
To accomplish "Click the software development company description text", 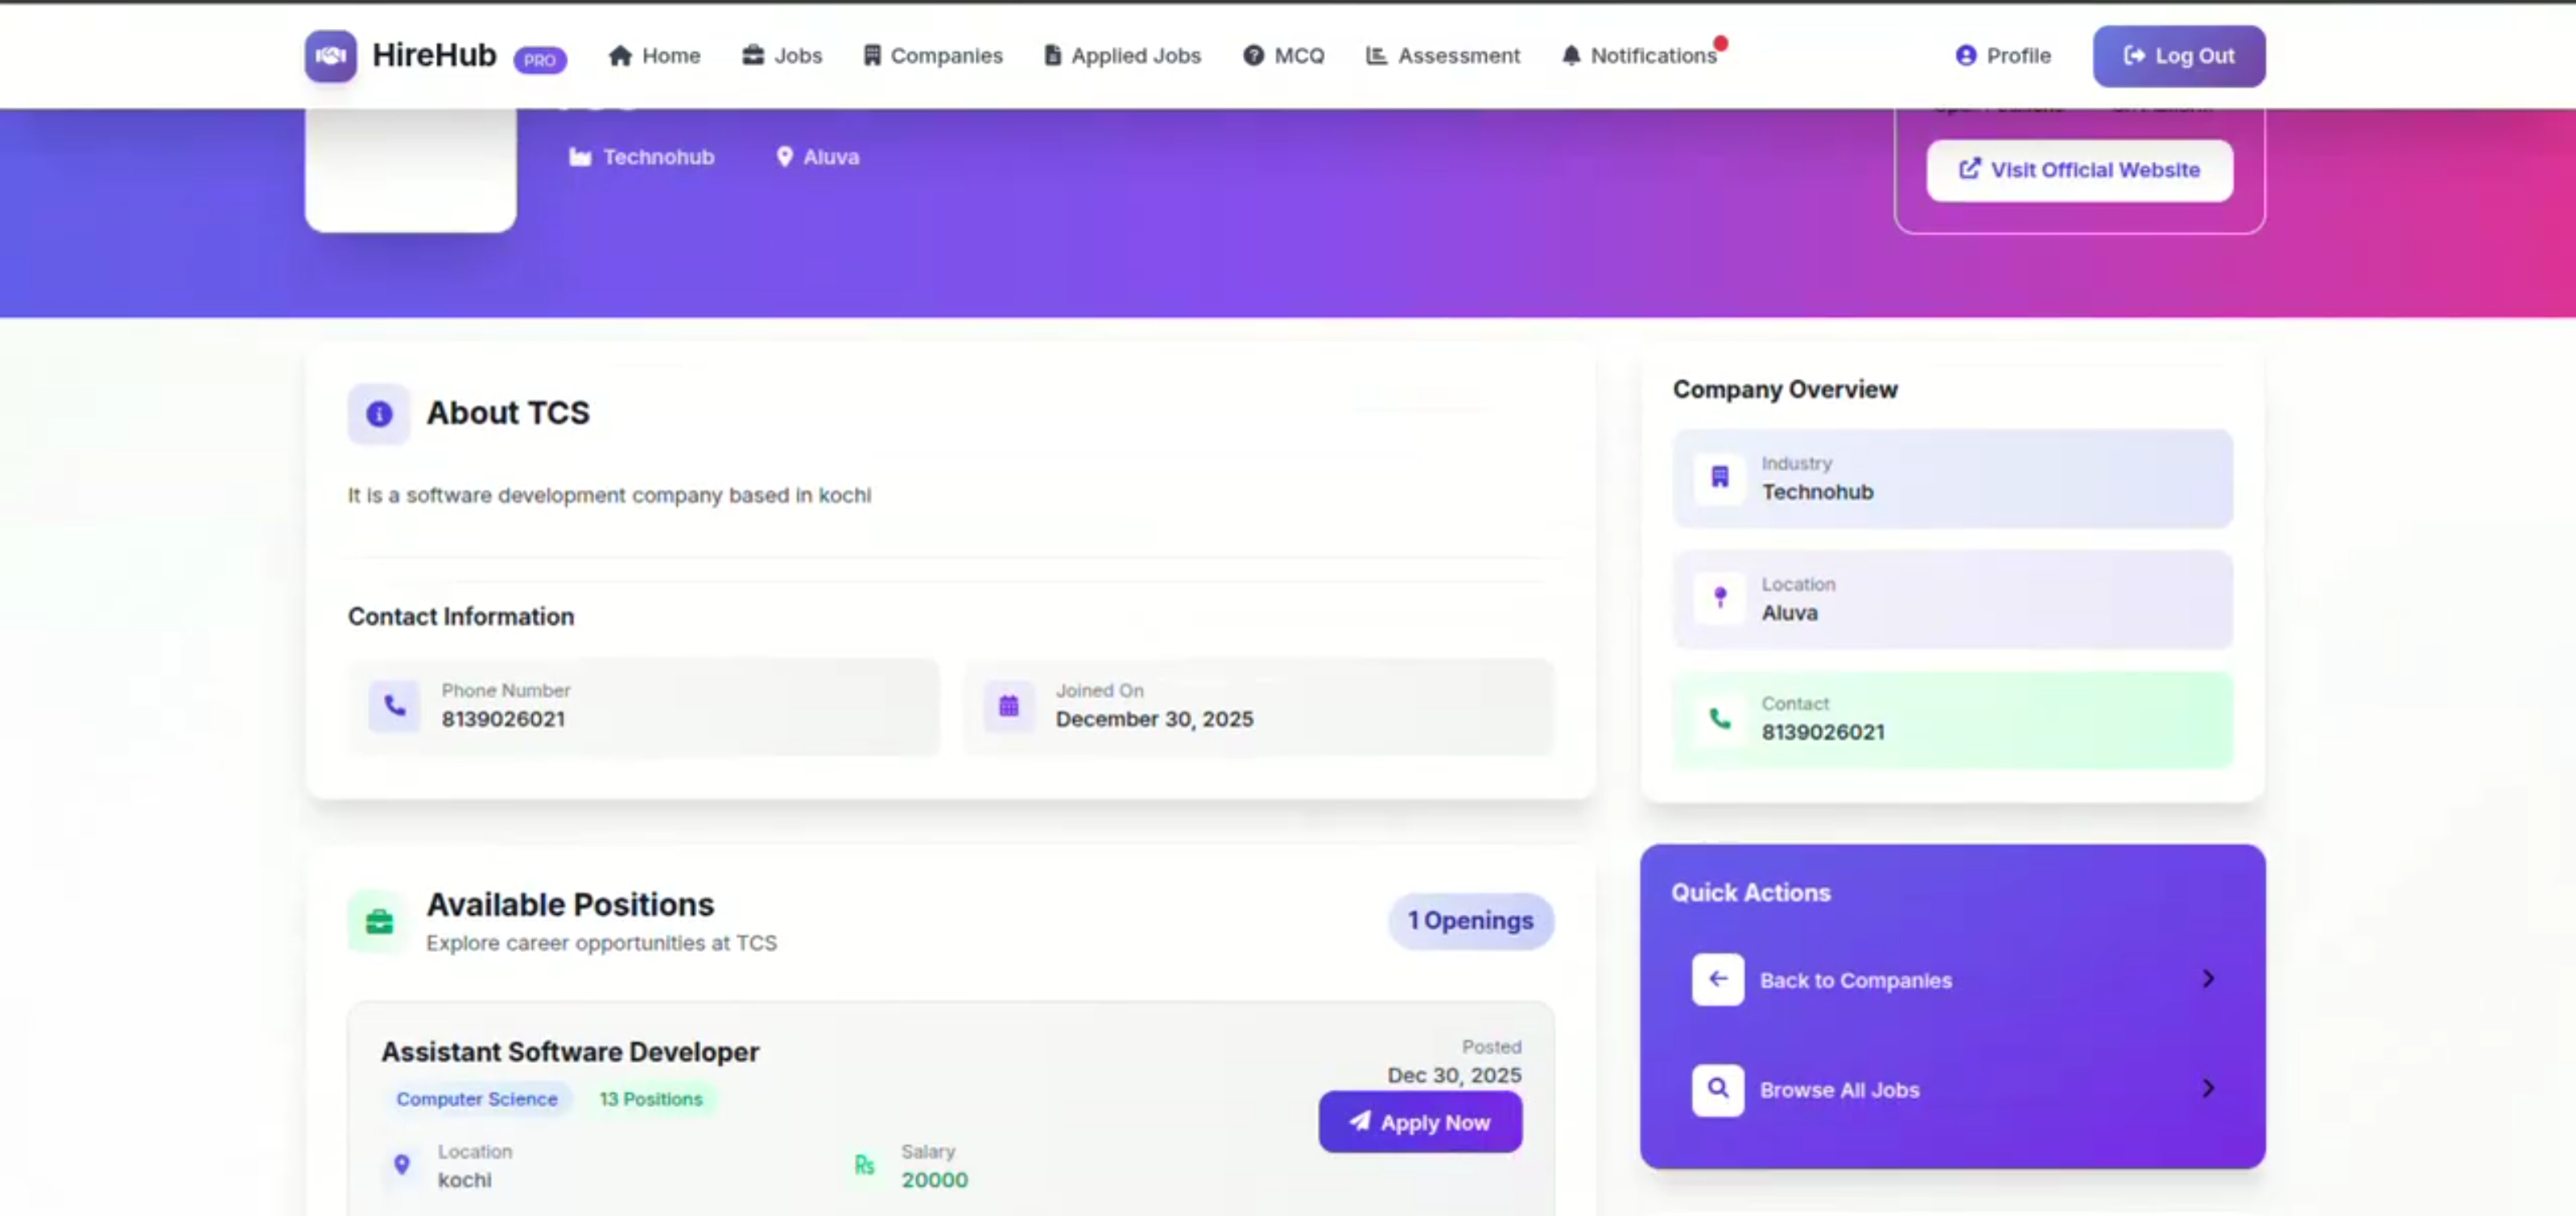I will (x=609, y=496).
